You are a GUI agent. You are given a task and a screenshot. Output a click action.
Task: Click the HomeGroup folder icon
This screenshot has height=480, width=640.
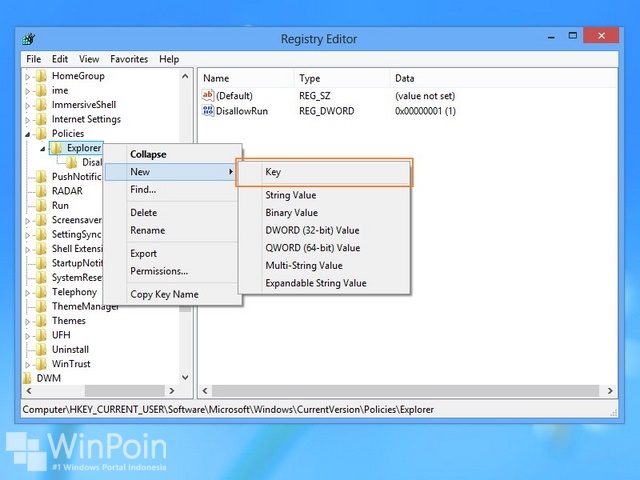41,76
